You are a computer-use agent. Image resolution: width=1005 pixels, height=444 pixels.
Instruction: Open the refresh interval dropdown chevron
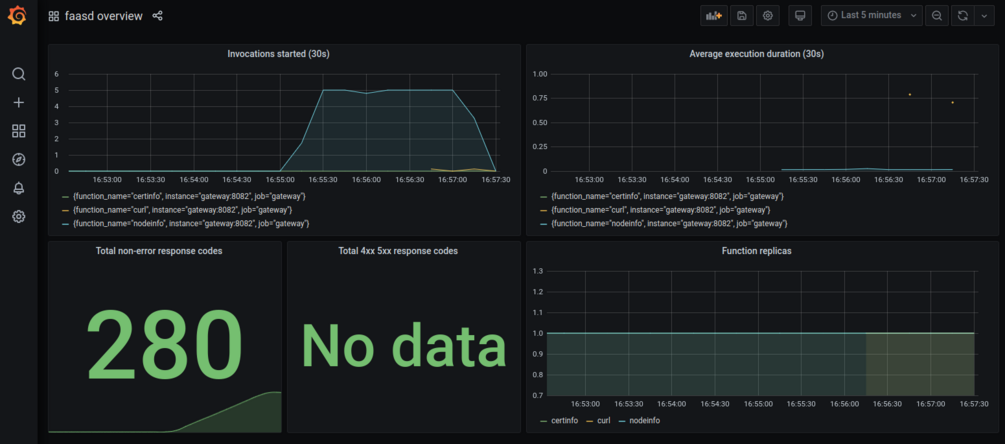[984, 16]
